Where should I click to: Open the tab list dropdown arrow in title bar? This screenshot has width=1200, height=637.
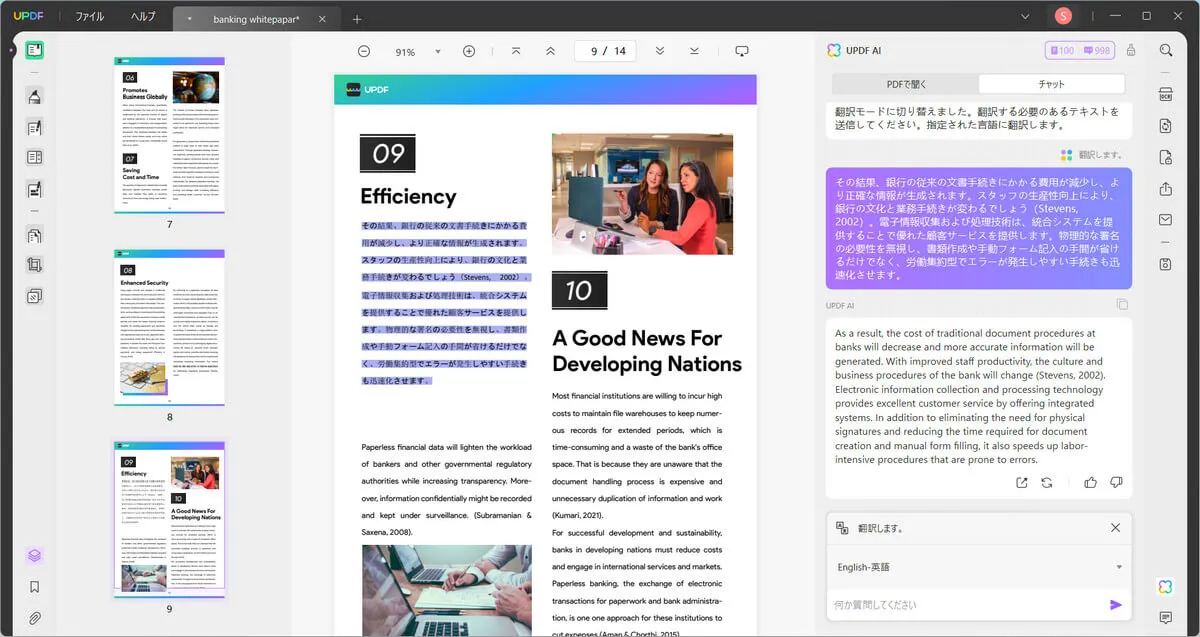tap(1025, 17)
